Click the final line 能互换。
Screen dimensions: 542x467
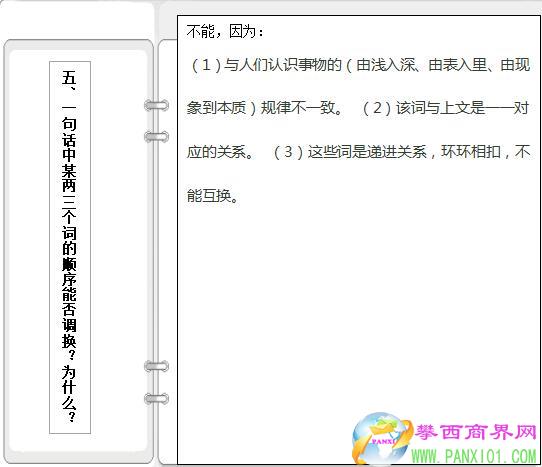tap(213, 196)
